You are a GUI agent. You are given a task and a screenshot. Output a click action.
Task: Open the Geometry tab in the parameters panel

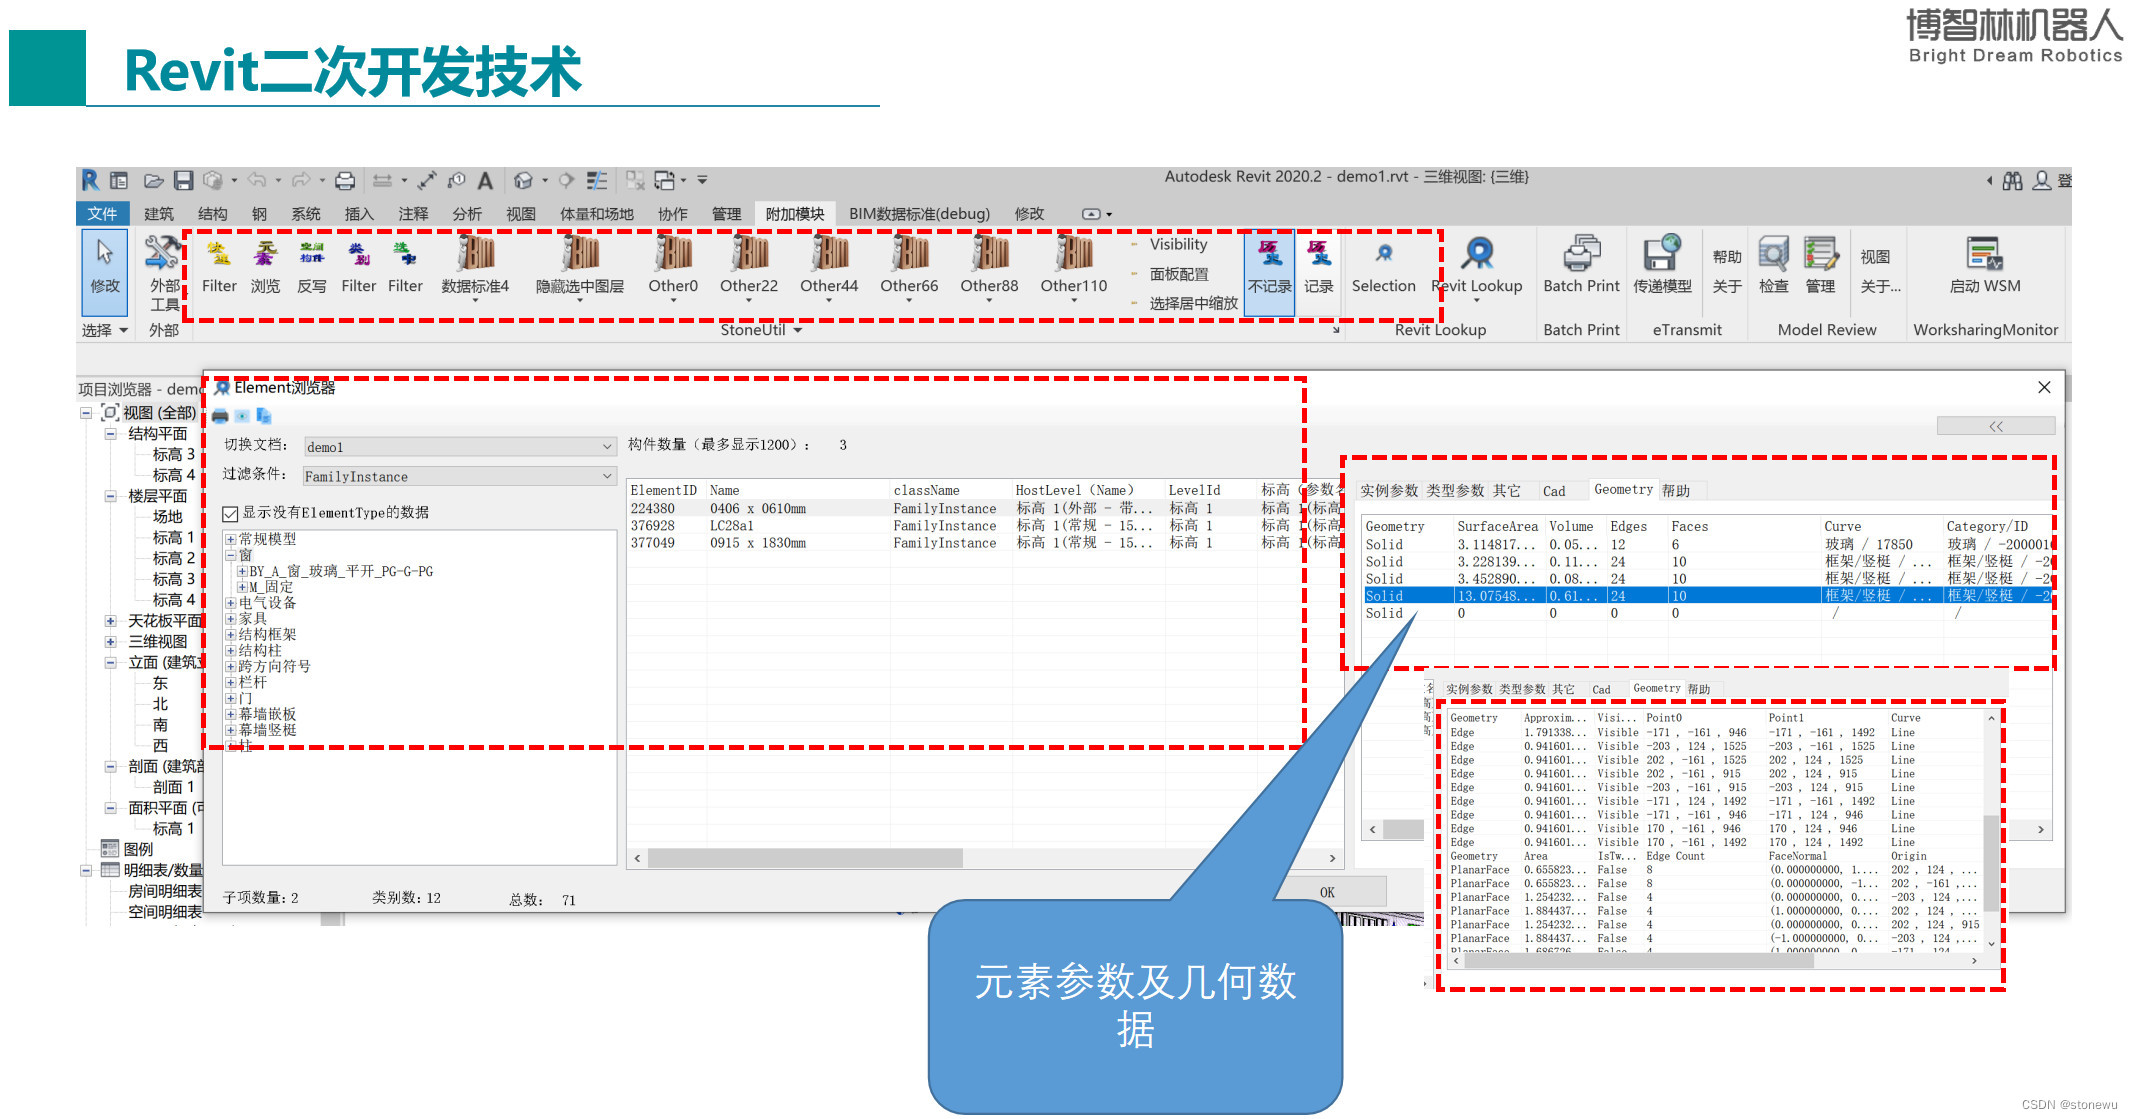pos(1622,489)
